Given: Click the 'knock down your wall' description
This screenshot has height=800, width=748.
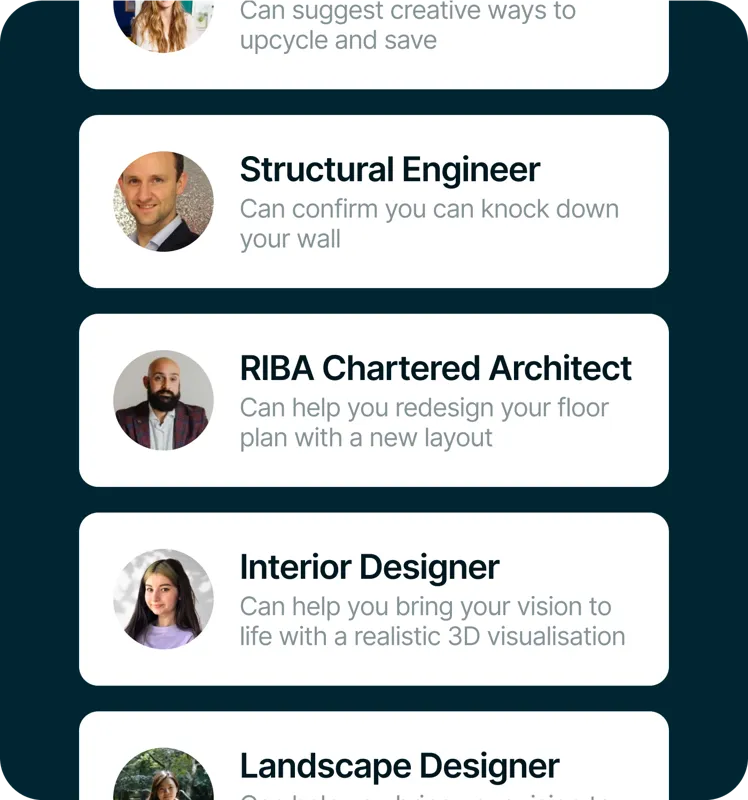Looking at the screenshot, I should click(429, 224).
